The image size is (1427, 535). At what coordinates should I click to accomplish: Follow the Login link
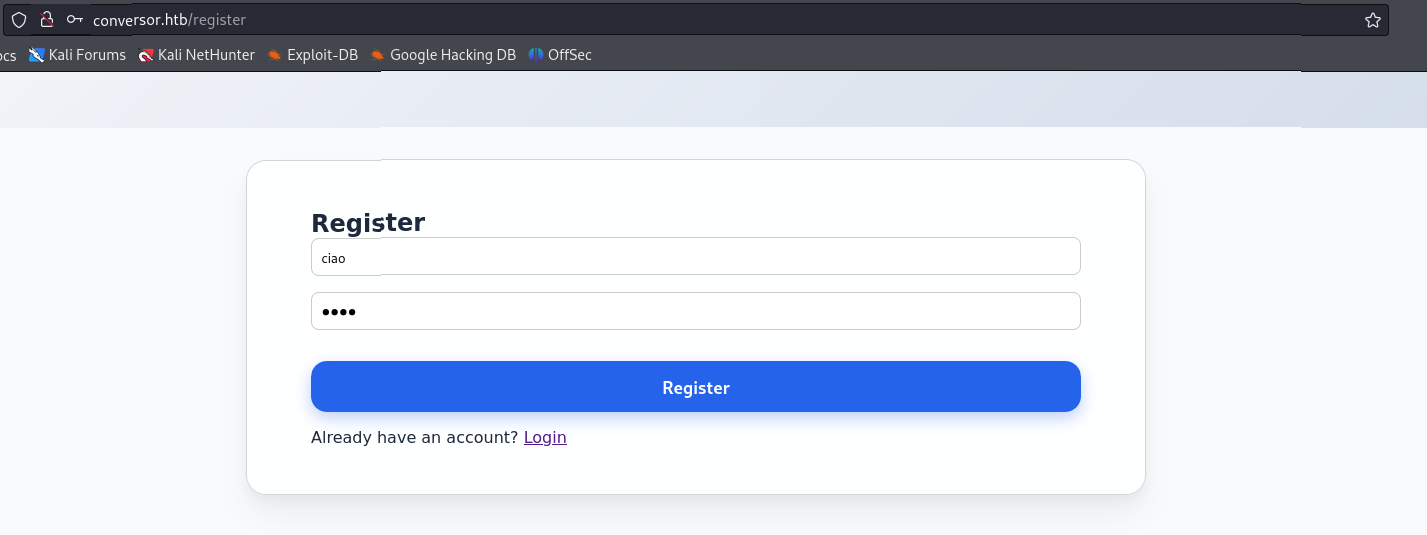pyautogui.click(x=545, y=437)
